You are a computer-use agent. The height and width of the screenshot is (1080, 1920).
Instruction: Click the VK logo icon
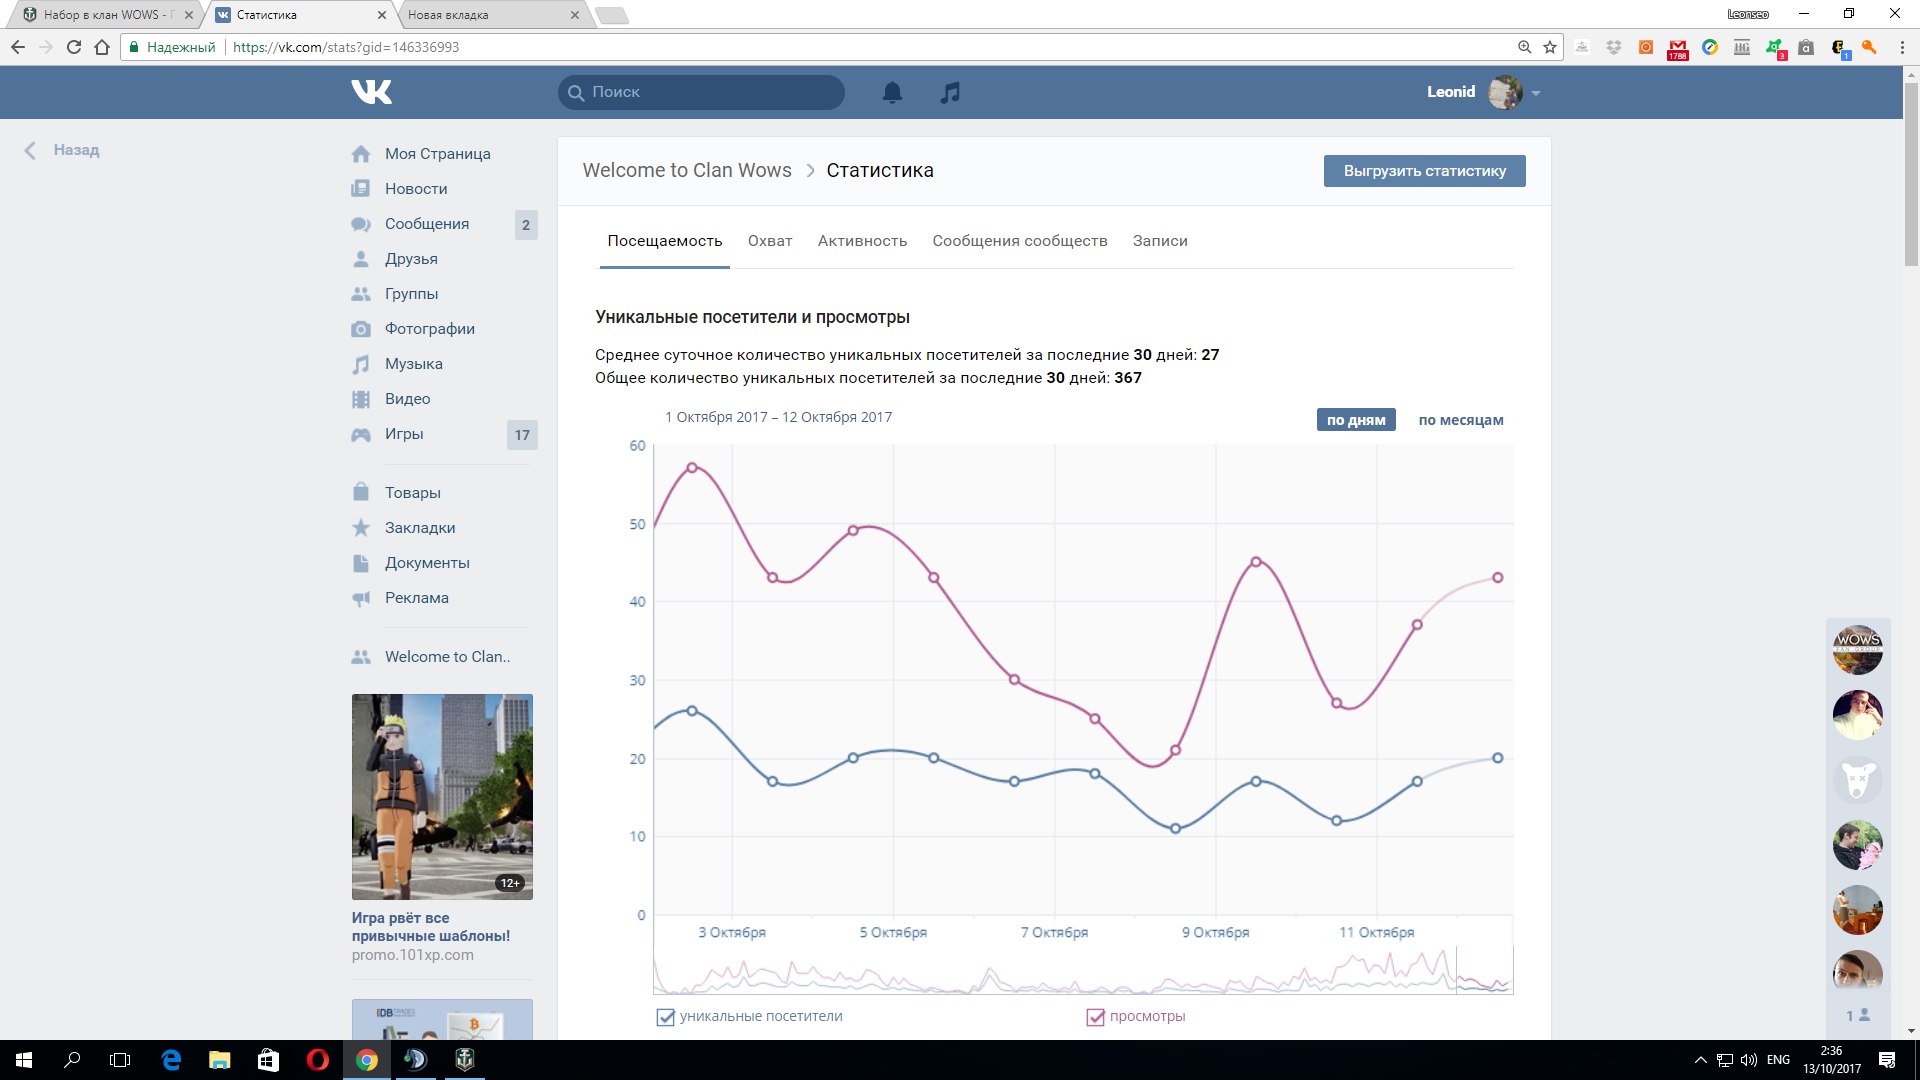pyautogui.click(x=371, y=92)
